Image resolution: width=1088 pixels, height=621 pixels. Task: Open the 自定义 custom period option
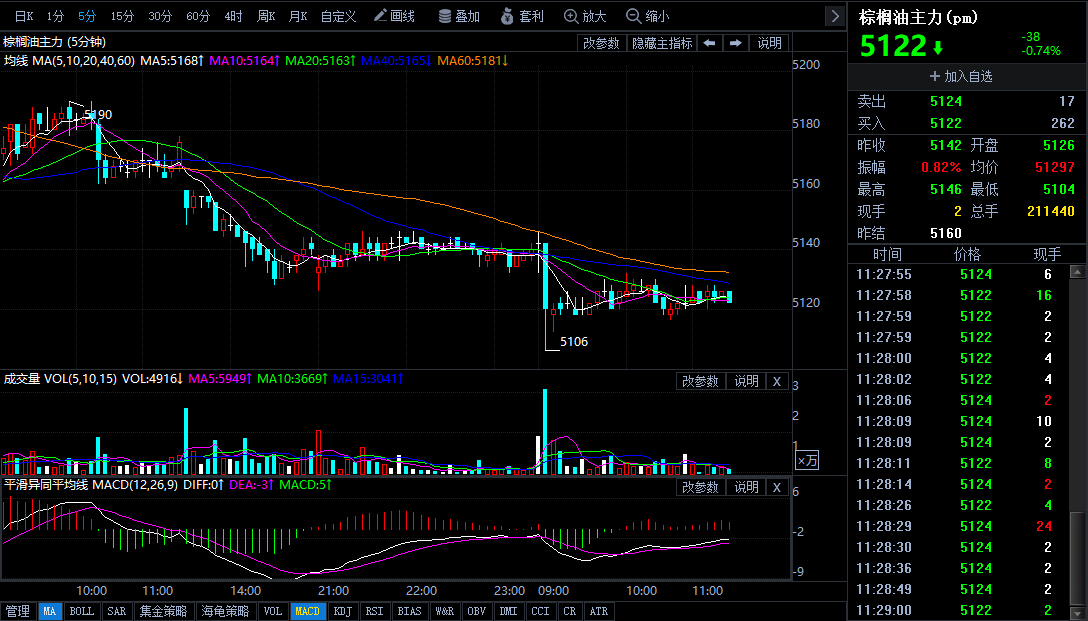tap(339, 16)
